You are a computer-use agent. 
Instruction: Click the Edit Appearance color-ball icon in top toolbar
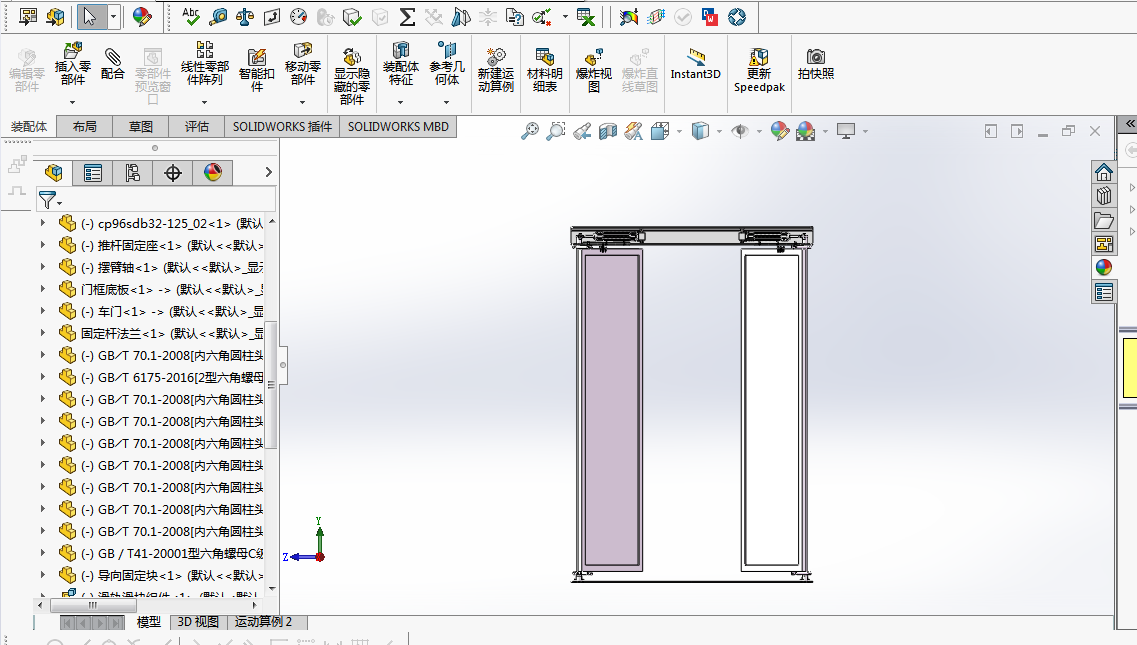point(142,17)
